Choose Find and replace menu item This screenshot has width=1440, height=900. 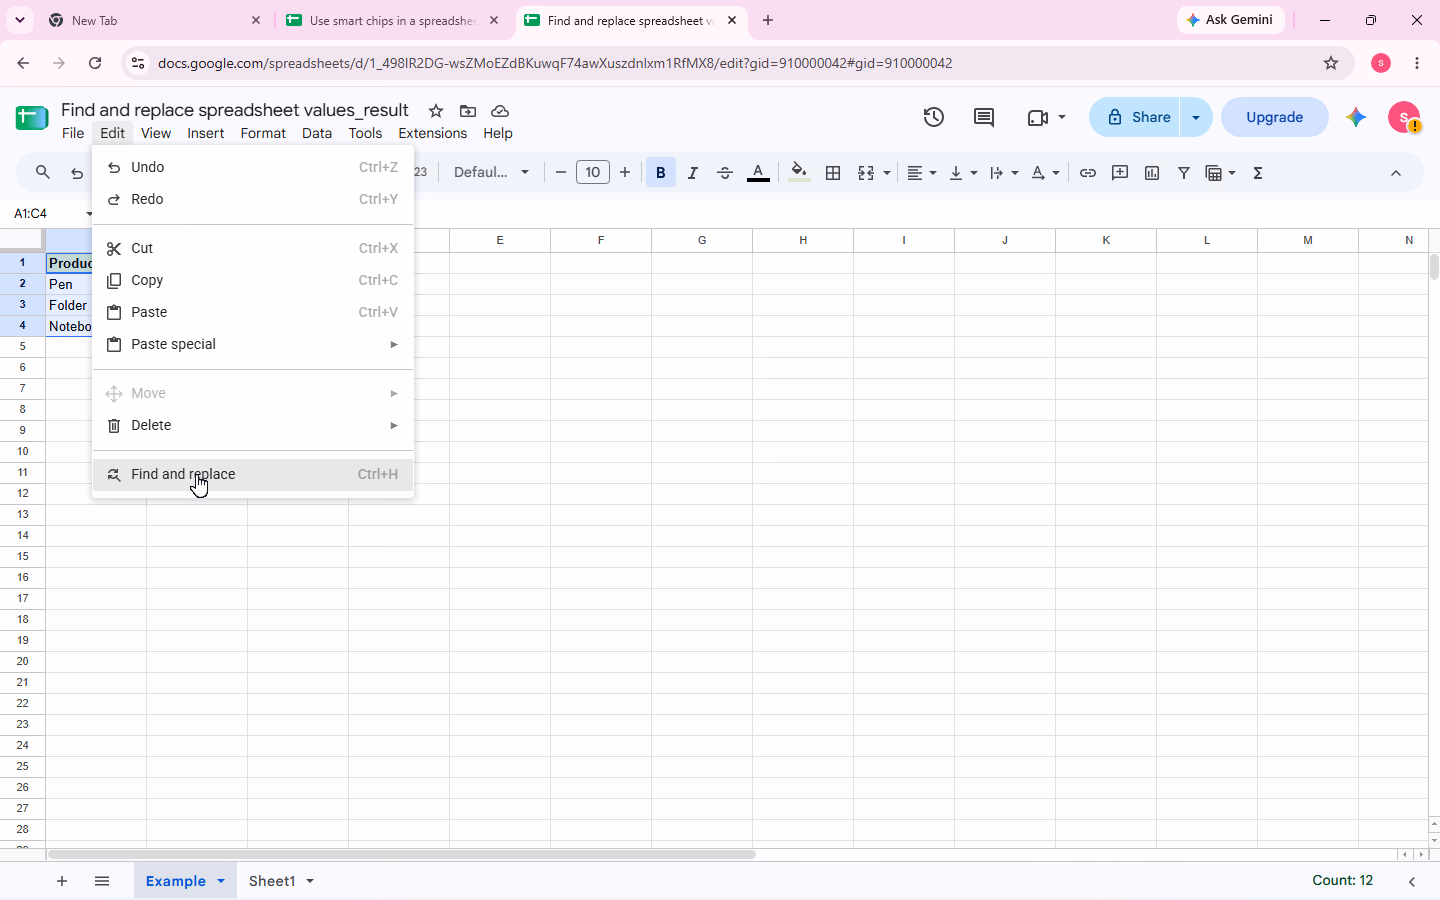click(x=253, y=475)
